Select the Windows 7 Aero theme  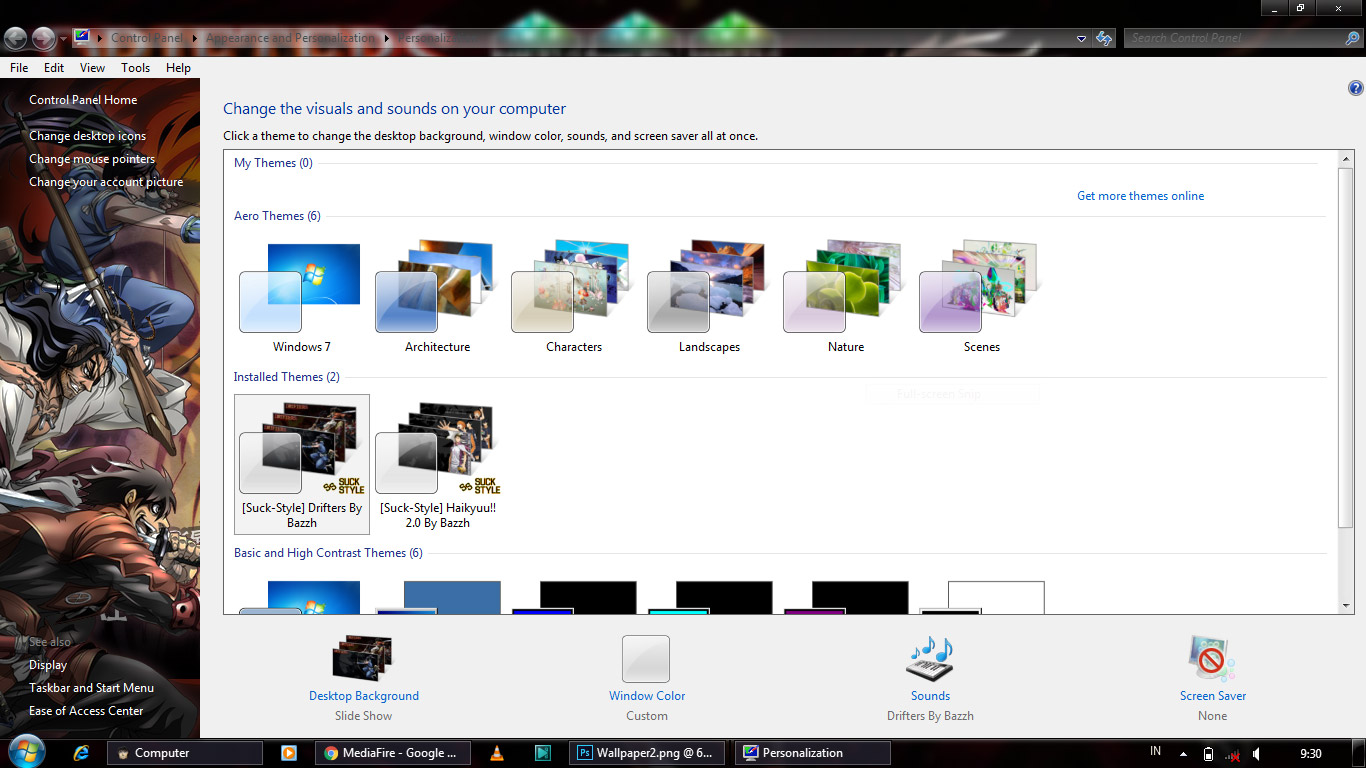click(301, 297)
